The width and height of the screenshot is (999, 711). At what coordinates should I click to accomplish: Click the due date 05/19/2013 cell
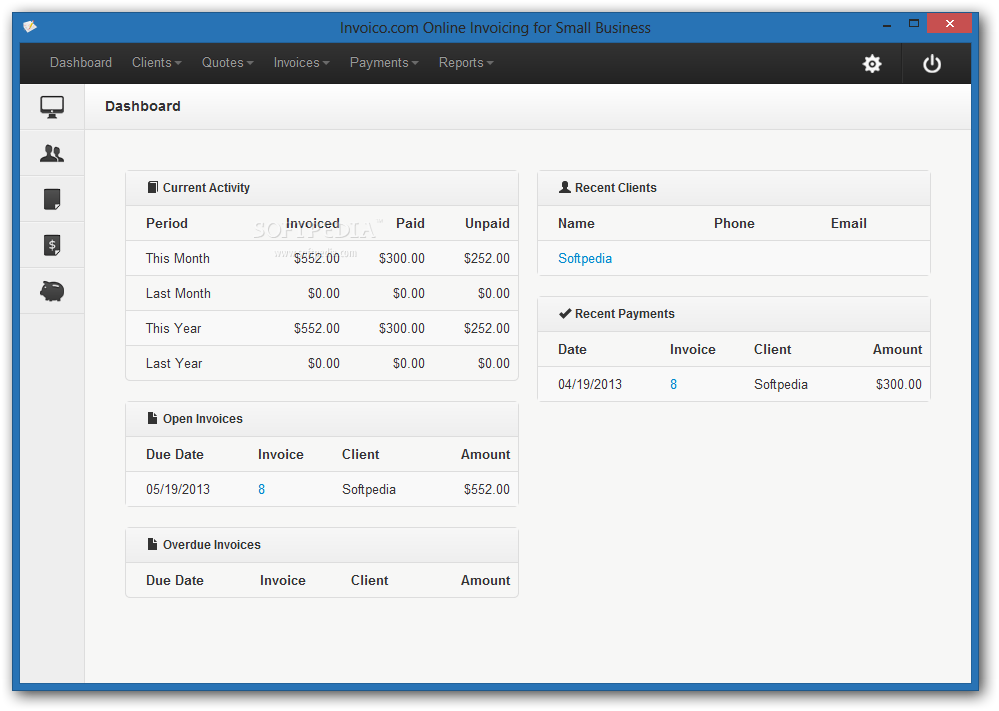tap(178, 489)
